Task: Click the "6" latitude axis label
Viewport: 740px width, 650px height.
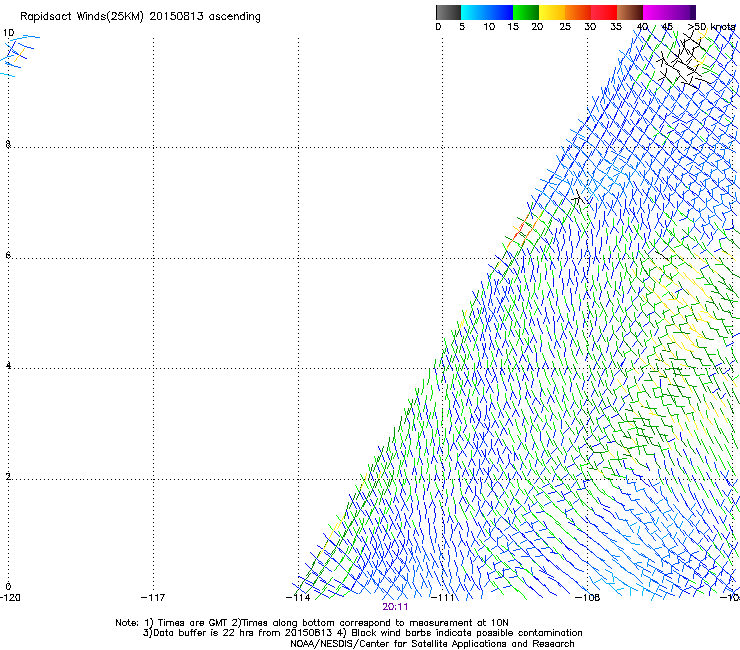Action: pos(8,255)
